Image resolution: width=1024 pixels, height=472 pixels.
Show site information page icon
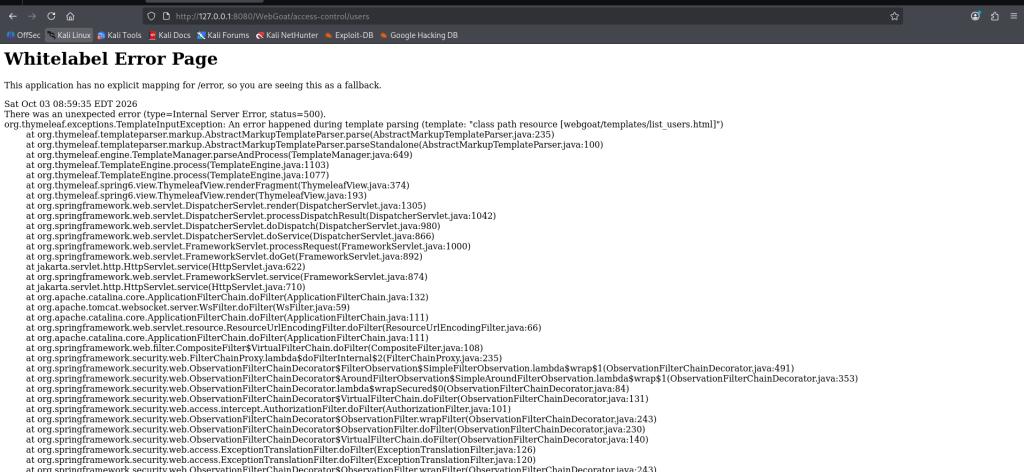pyautogui.click(x=166, y=16)
